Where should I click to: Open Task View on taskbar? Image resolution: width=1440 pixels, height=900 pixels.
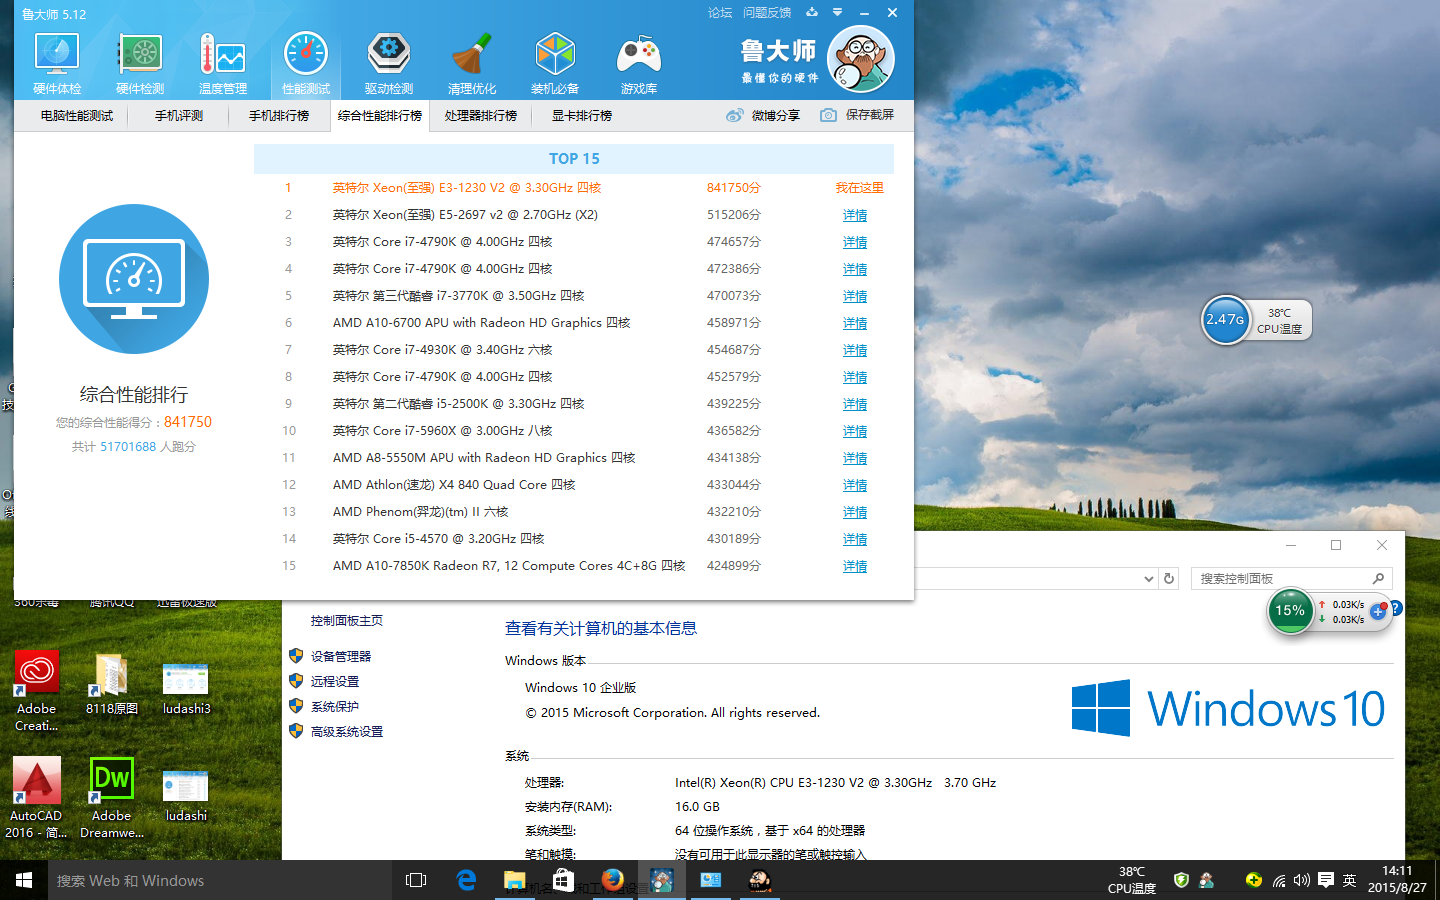click(416, 880)
